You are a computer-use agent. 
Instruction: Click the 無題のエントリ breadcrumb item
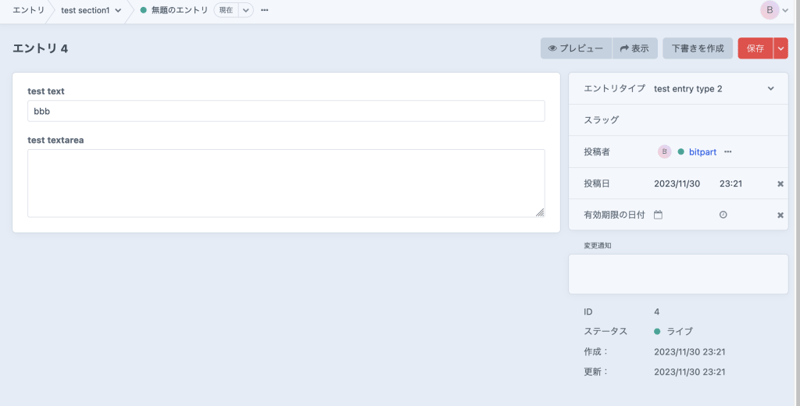point(180,10)
